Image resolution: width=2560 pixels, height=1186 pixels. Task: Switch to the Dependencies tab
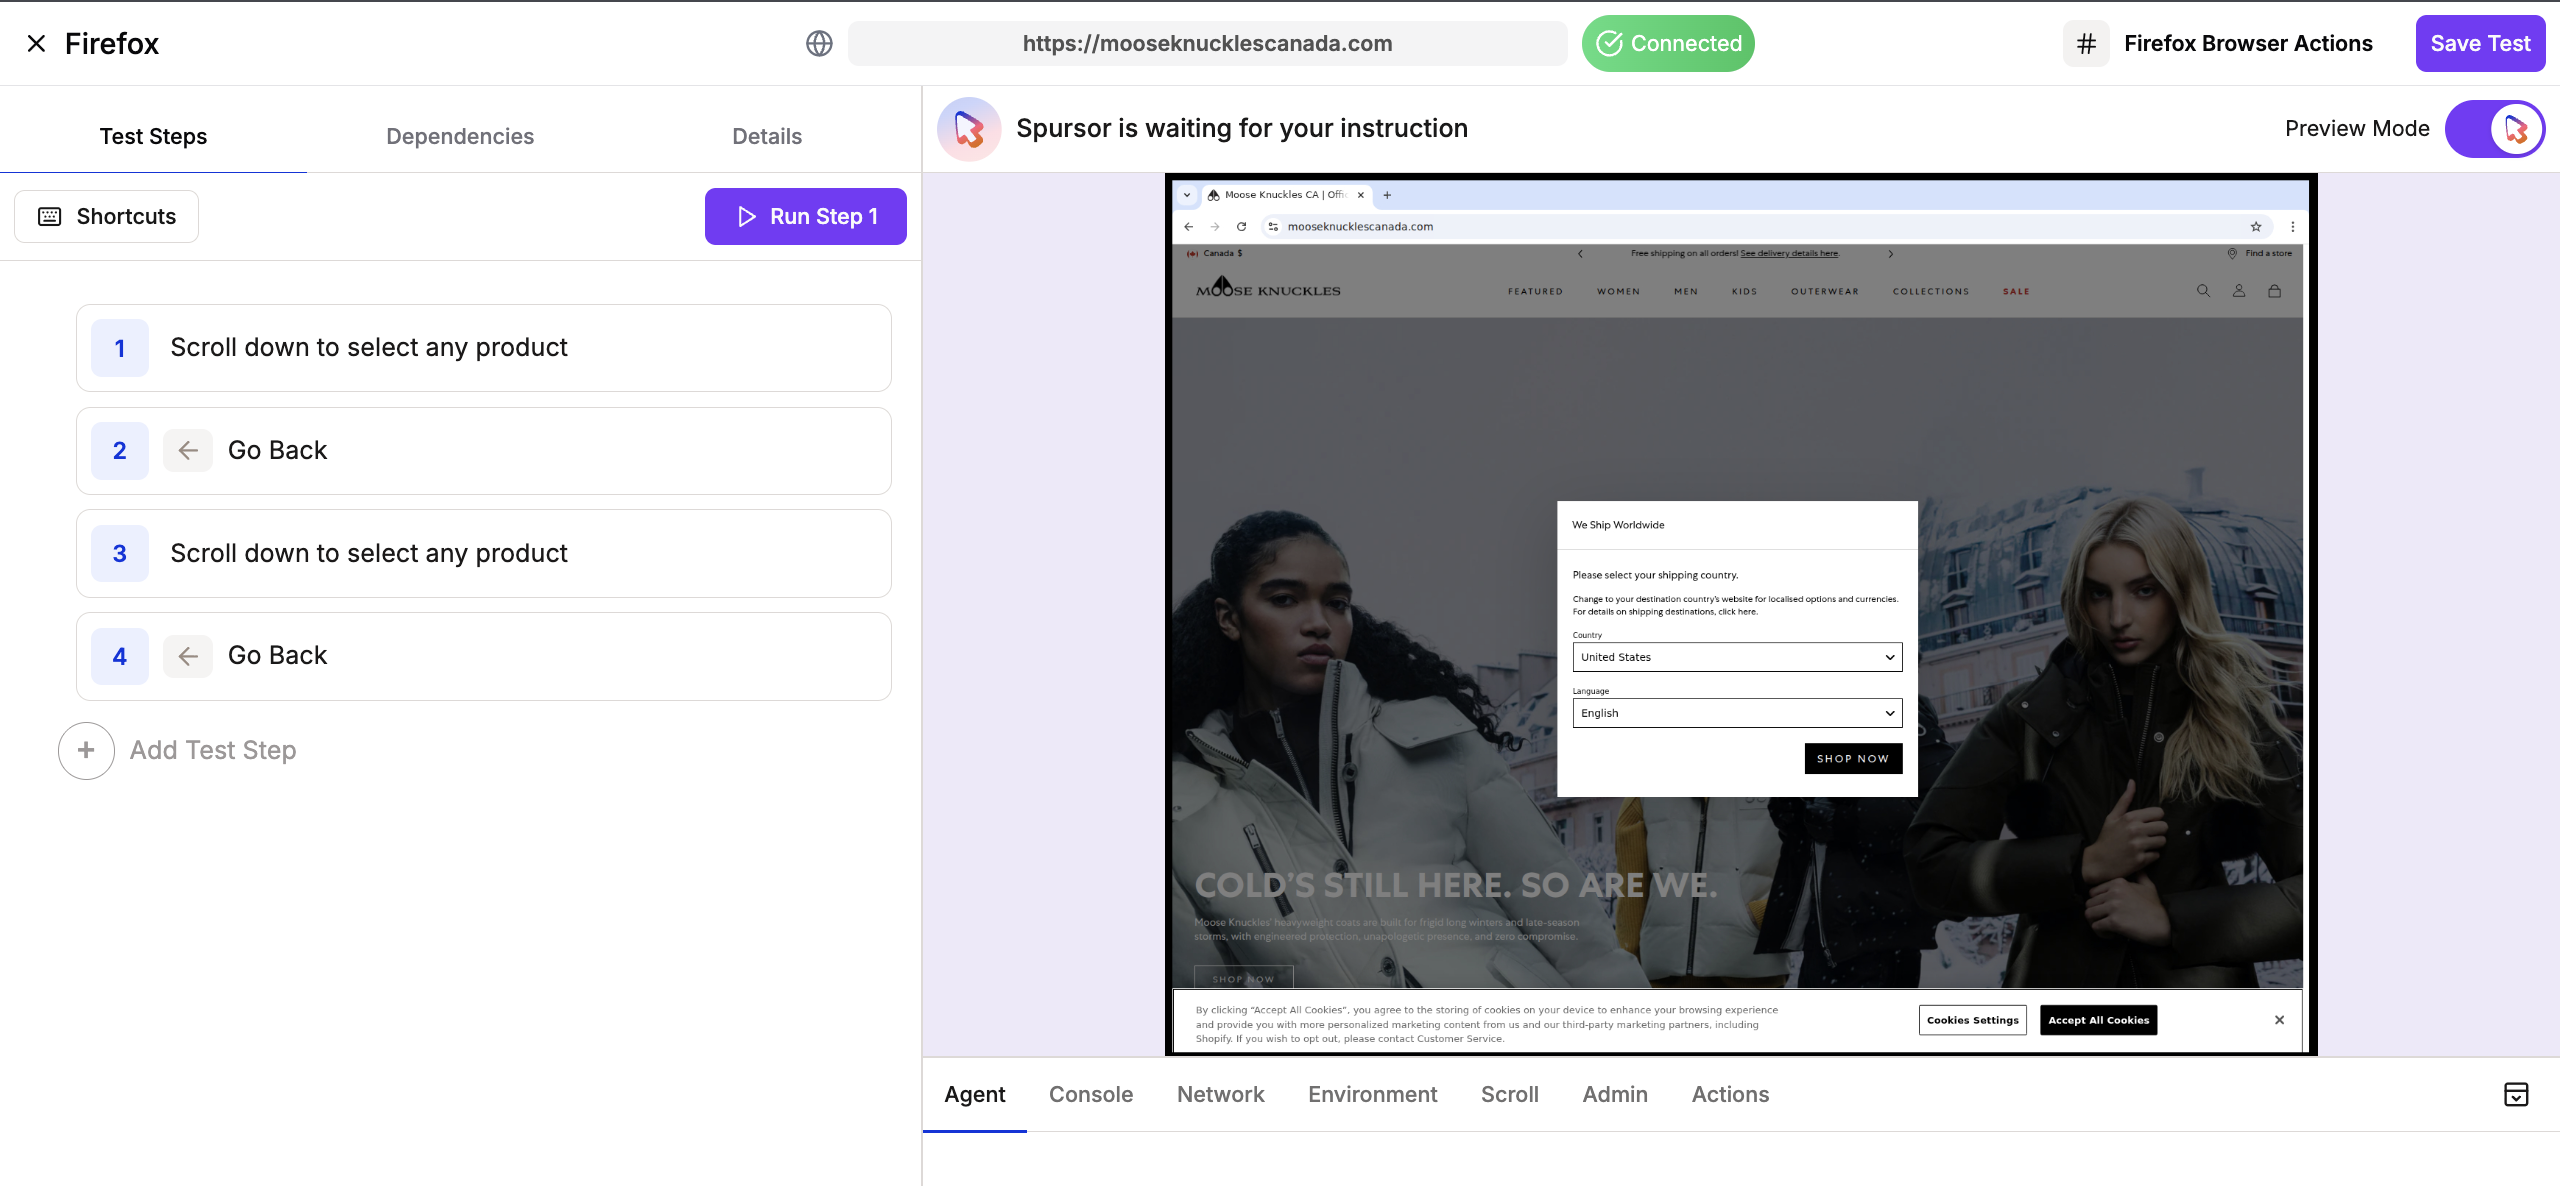460,136
